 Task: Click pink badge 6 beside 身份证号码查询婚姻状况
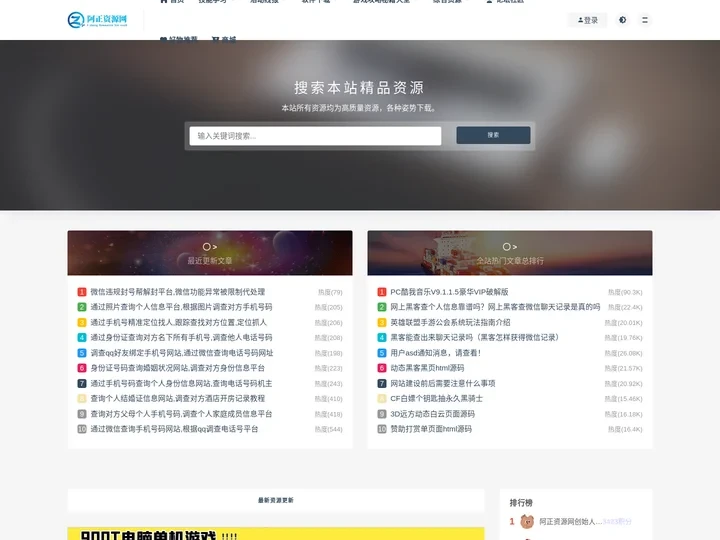[82, 368]
